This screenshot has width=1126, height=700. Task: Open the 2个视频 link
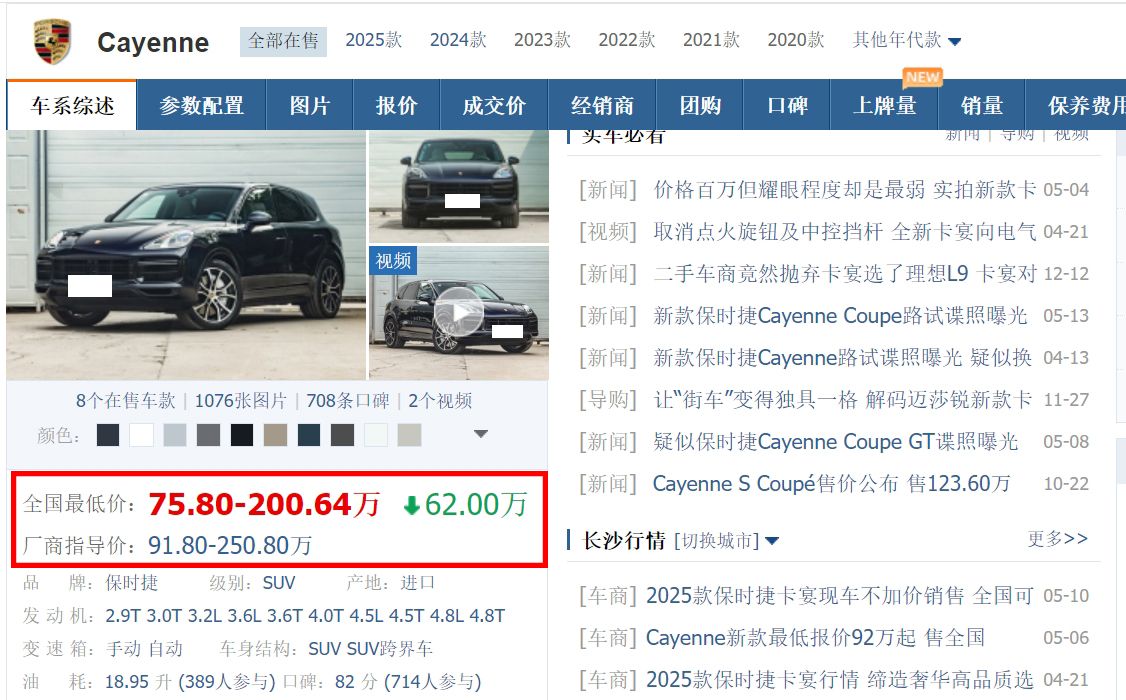440,401
